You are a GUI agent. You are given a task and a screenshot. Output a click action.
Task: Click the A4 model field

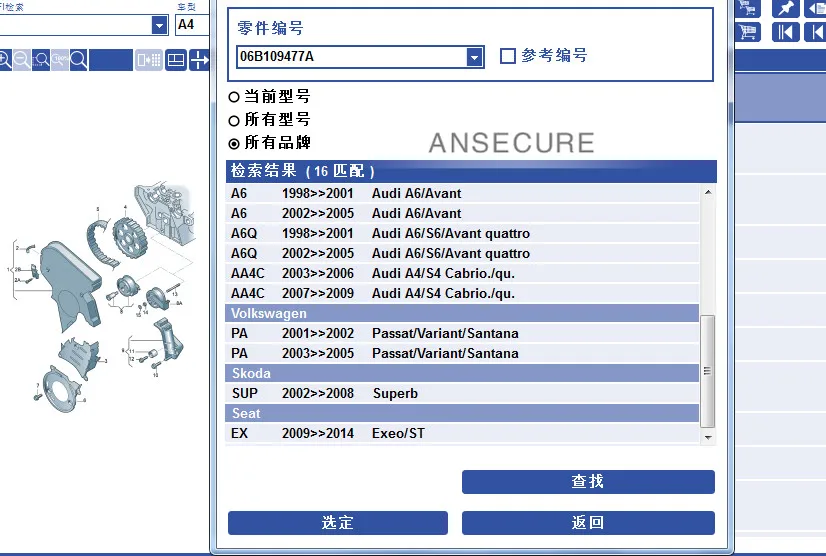pos(192,25)
